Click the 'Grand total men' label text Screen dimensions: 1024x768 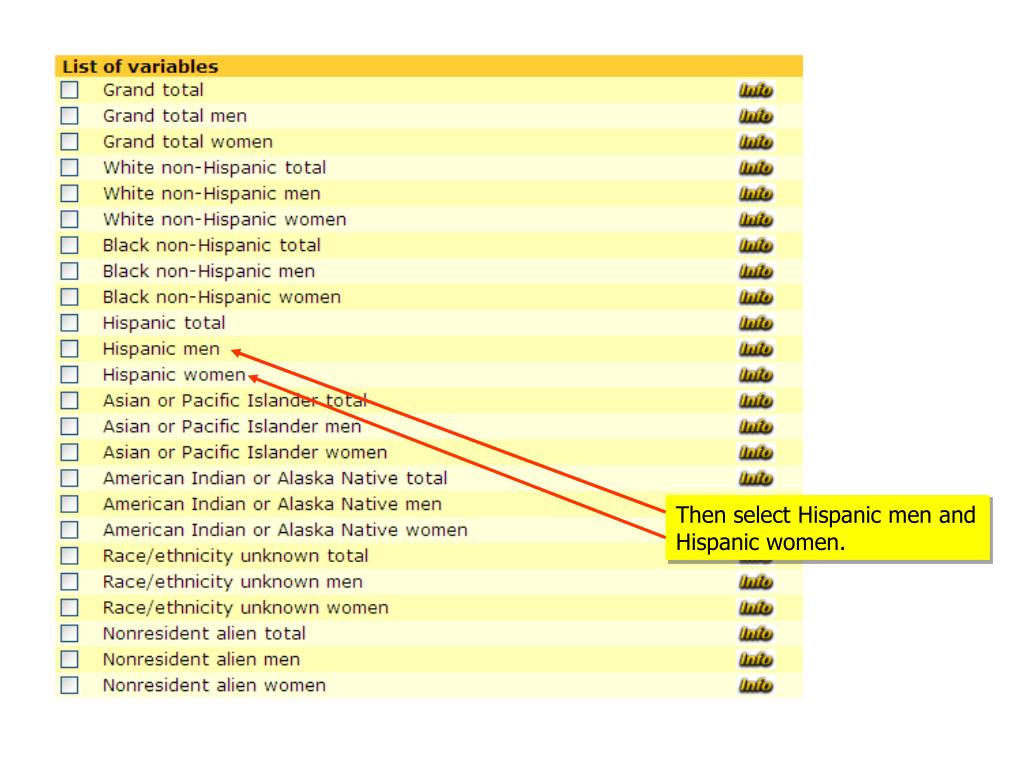click(x=174, y=116)
